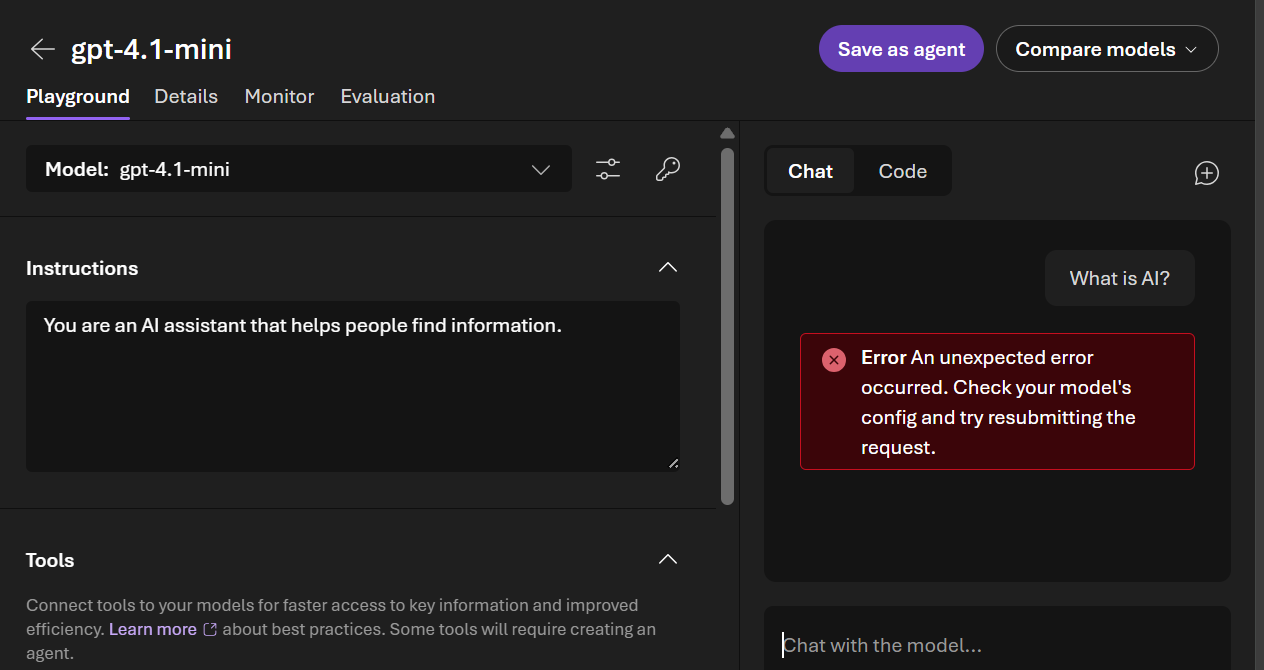Go back using the left arrow icon
The height and width of the screenshot is (670, 1264).
pos(42,49)
